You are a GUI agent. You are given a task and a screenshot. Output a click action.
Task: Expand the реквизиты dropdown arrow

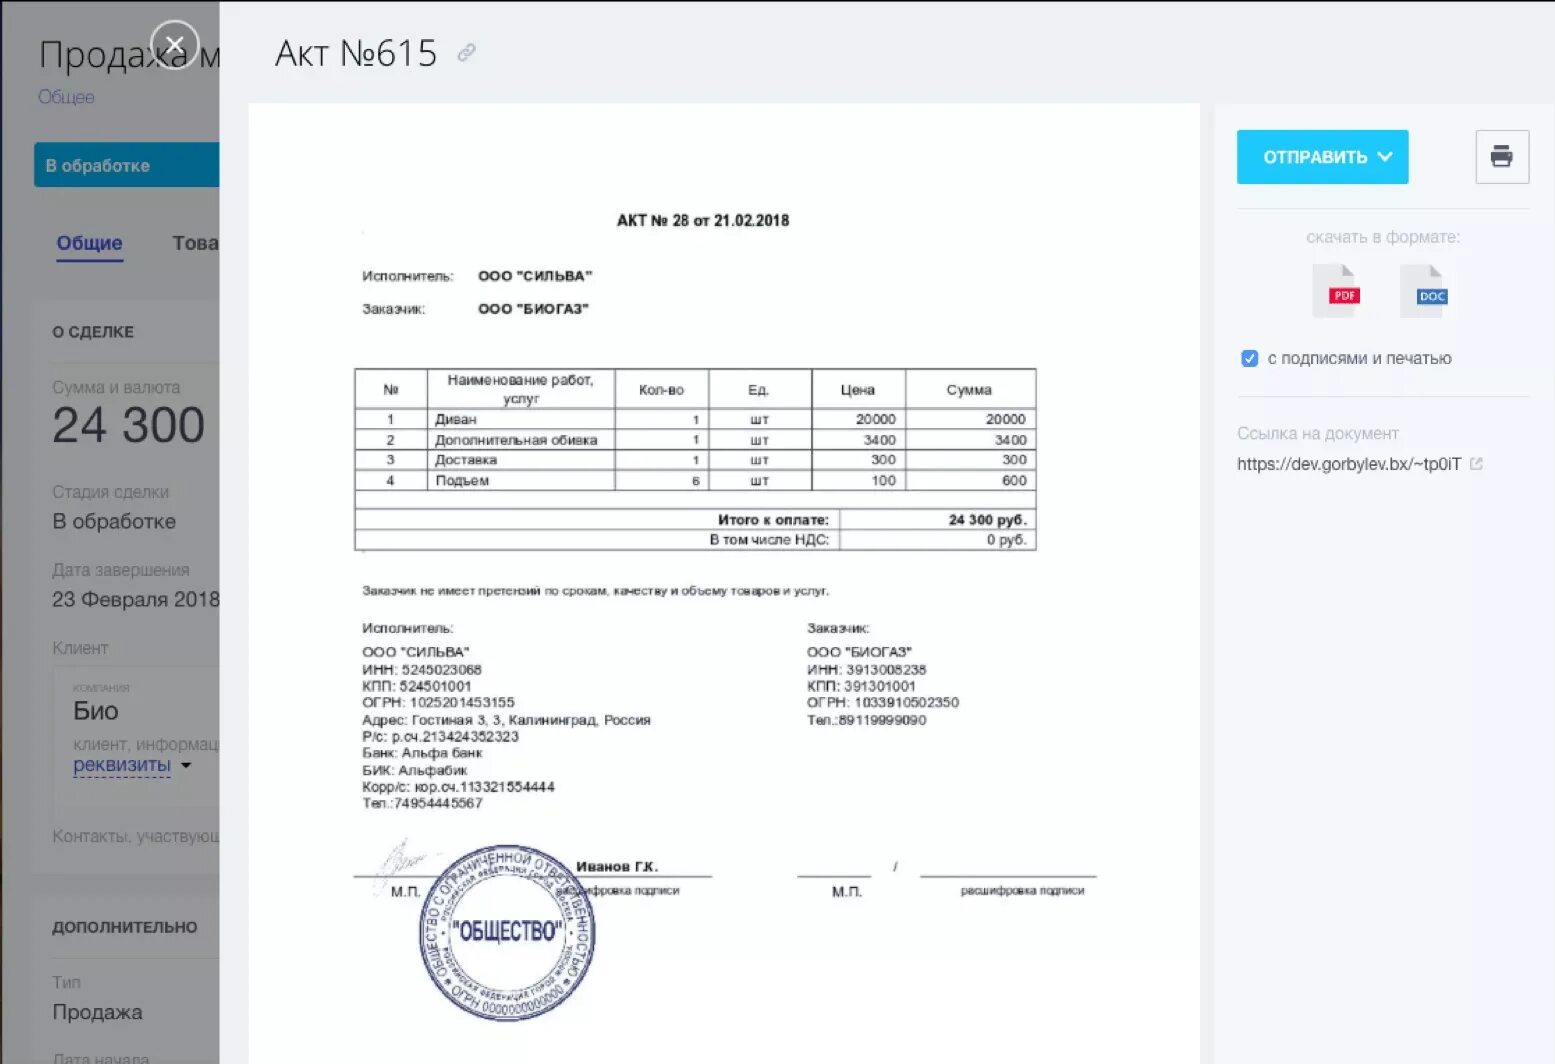pos(186,766)
